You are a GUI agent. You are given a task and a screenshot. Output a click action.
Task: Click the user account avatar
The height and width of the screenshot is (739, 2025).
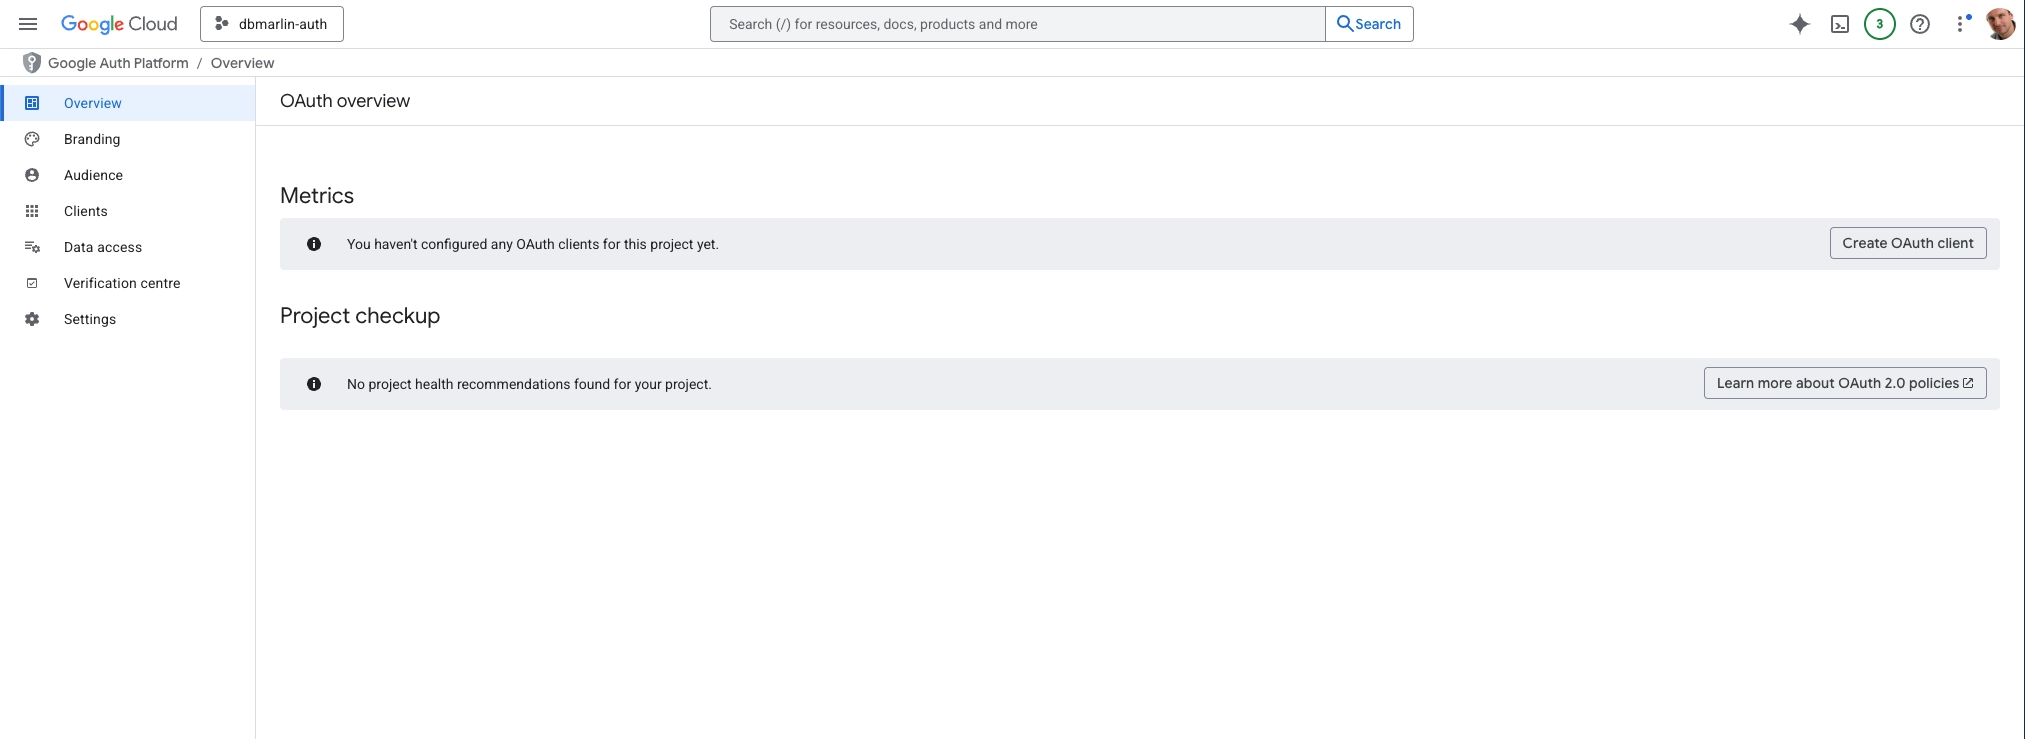pos(1999,24)
